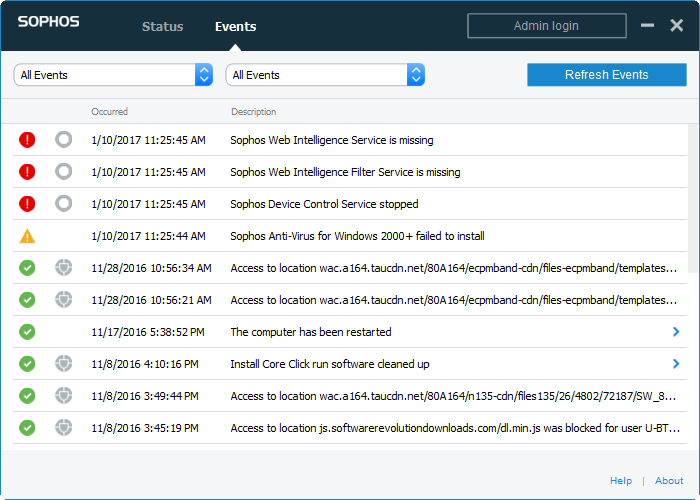This screenshot has height=500, width=700.
Task: Click gray shield icon beside 10:56:34 AM event
Action: coord(63,268)
